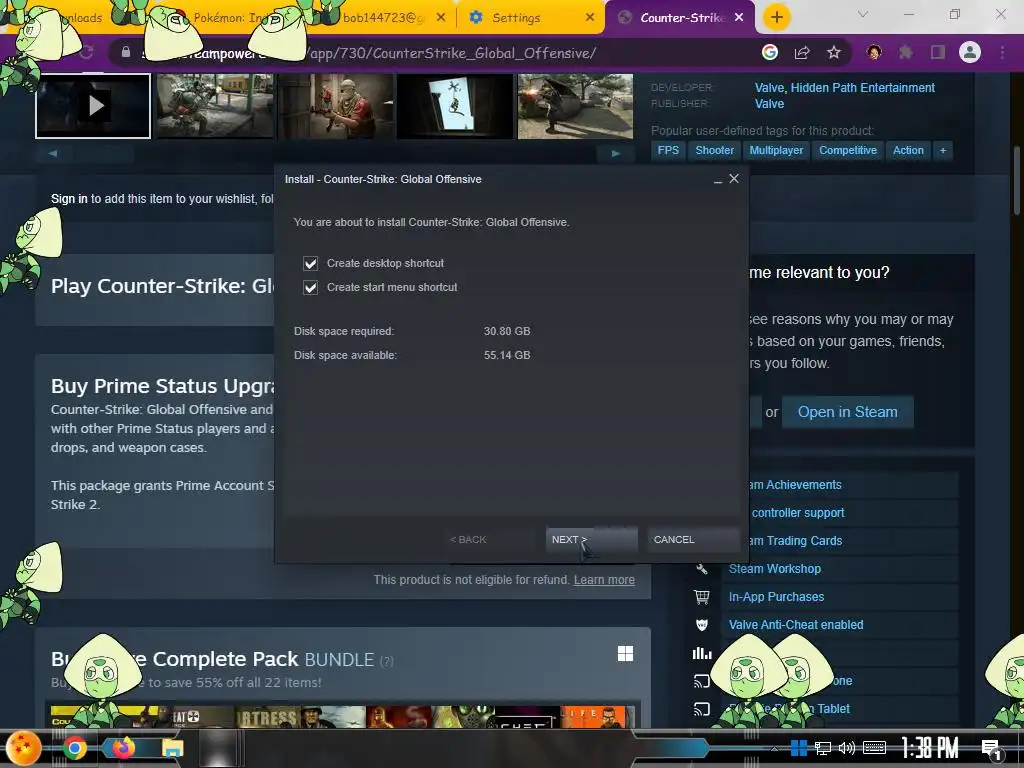Open a new browser tab
This screenshot has height=768, width=1024.
click(776, 18)
